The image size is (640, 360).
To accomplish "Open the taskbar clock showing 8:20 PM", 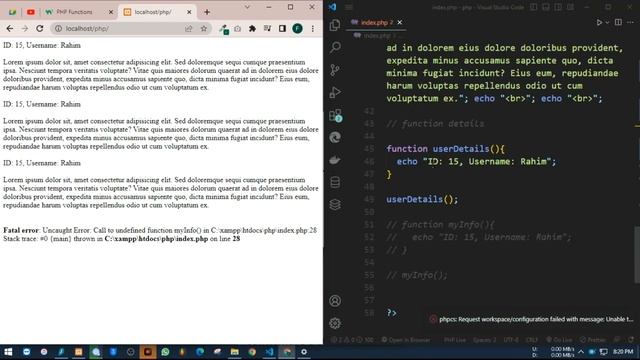I will point(623,351).
